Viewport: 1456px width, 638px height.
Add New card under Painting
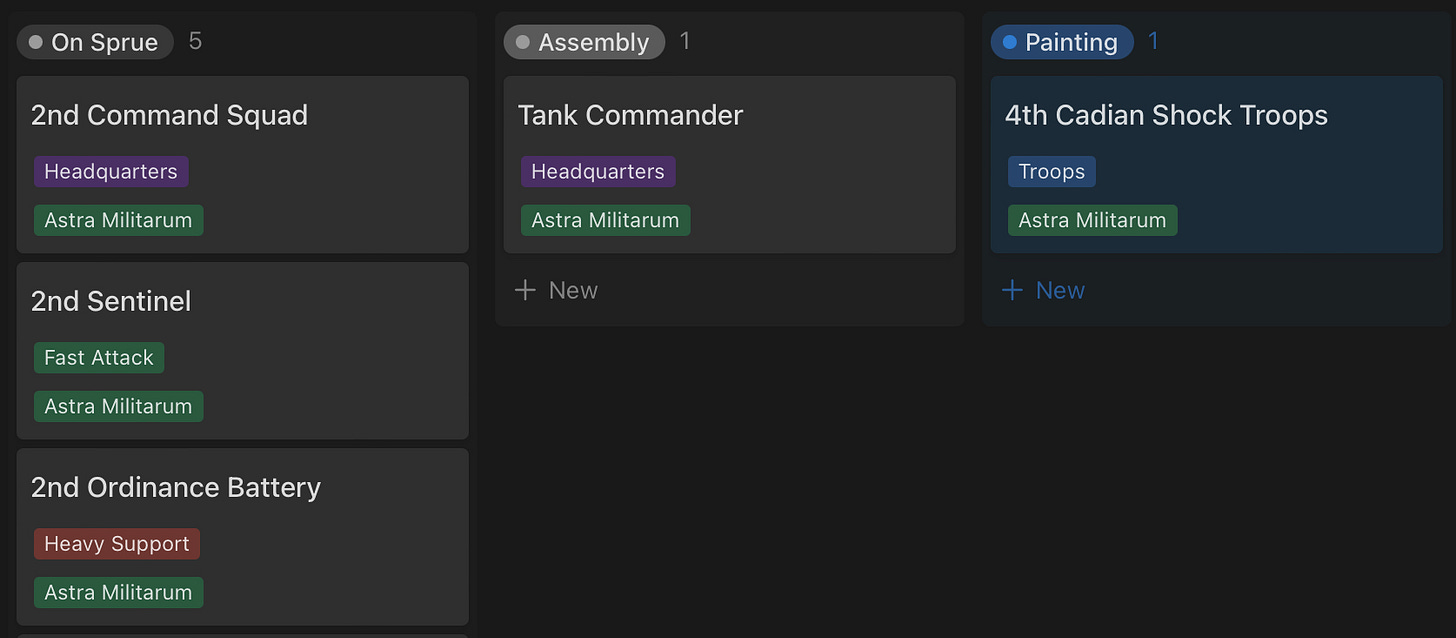(1043, 290)
